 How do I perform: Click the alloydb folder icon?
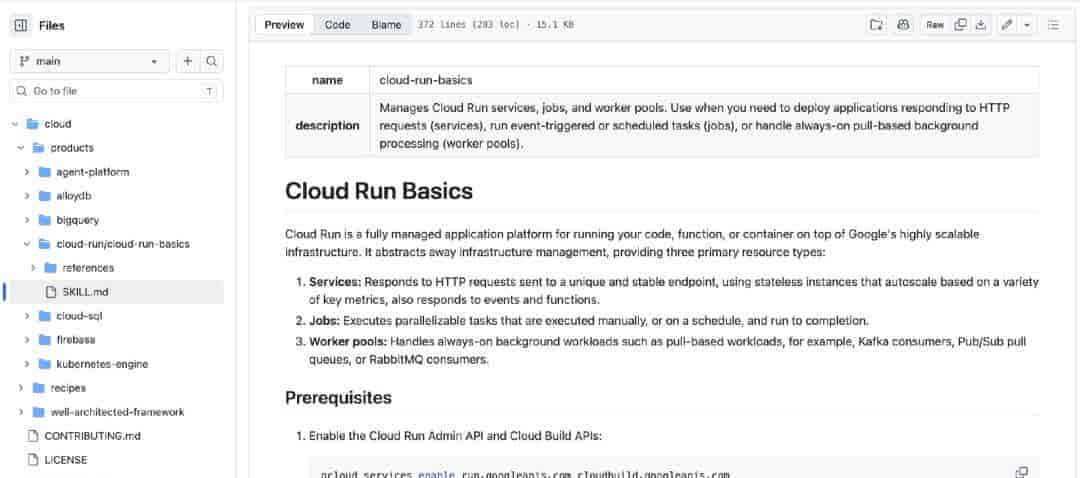(x=45, y=196)
